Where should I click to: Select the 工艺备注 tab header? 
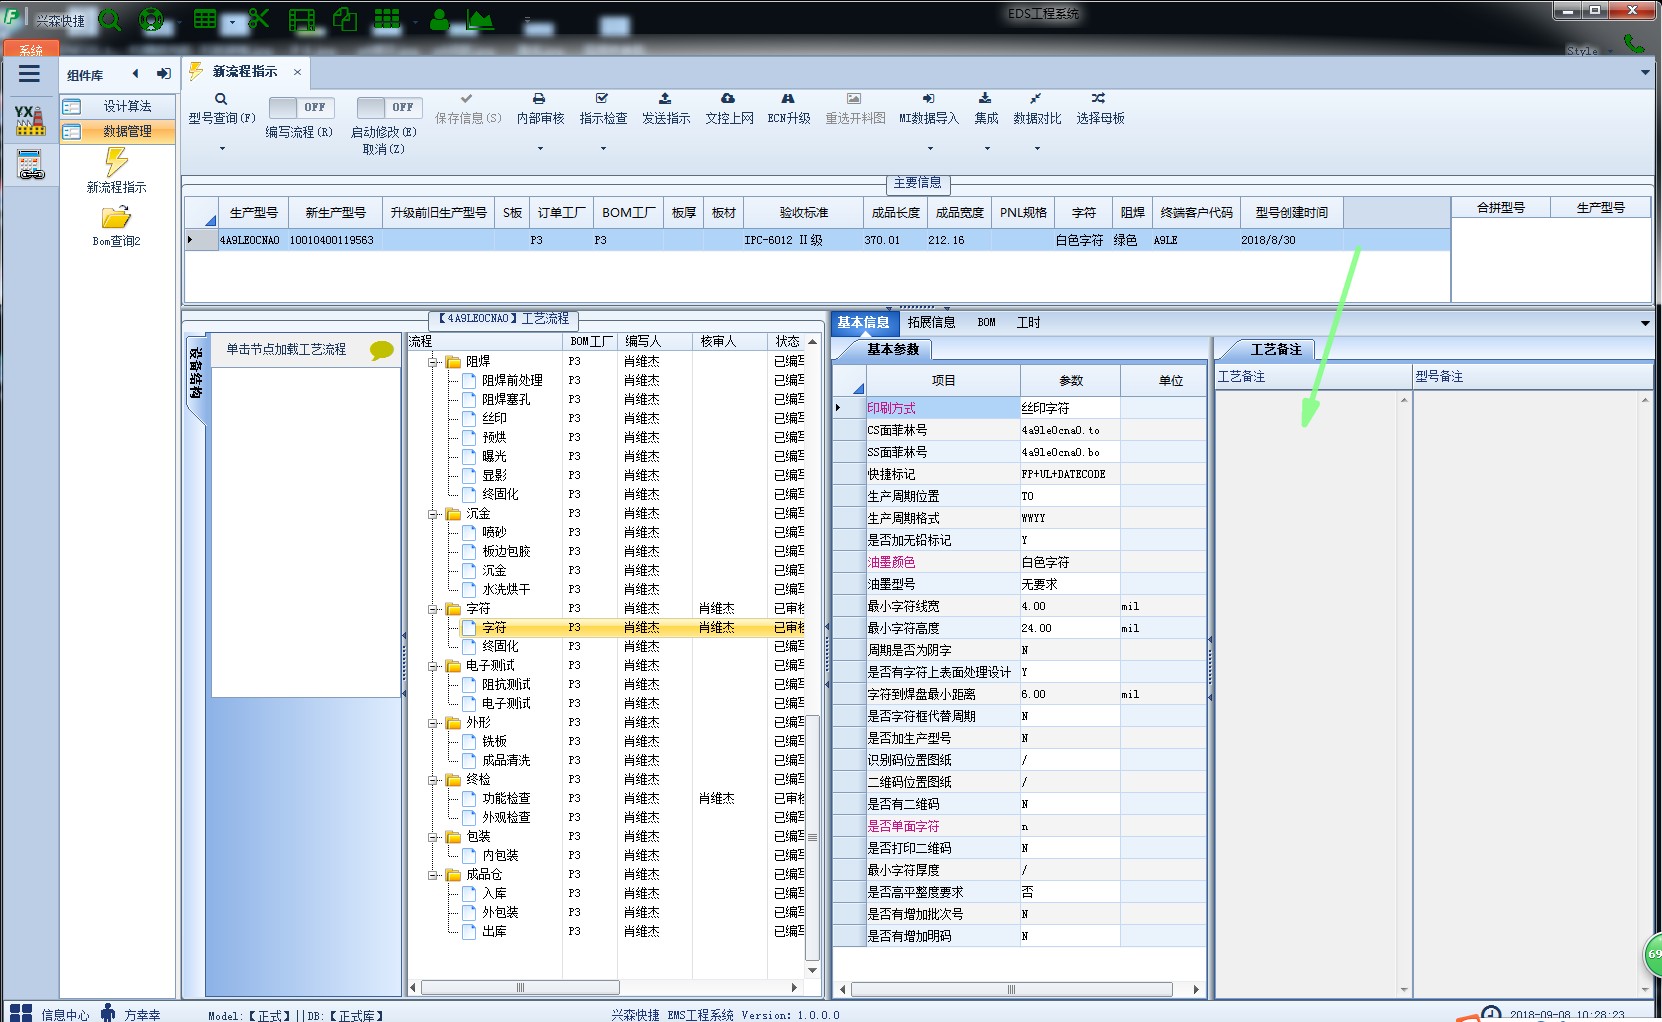1276,349
